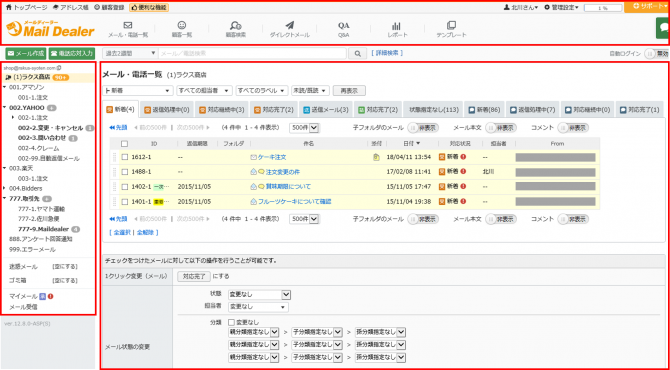Open メール・電話一覧 envelope icon
Viewport: 670px width, 370px height.
127,25
